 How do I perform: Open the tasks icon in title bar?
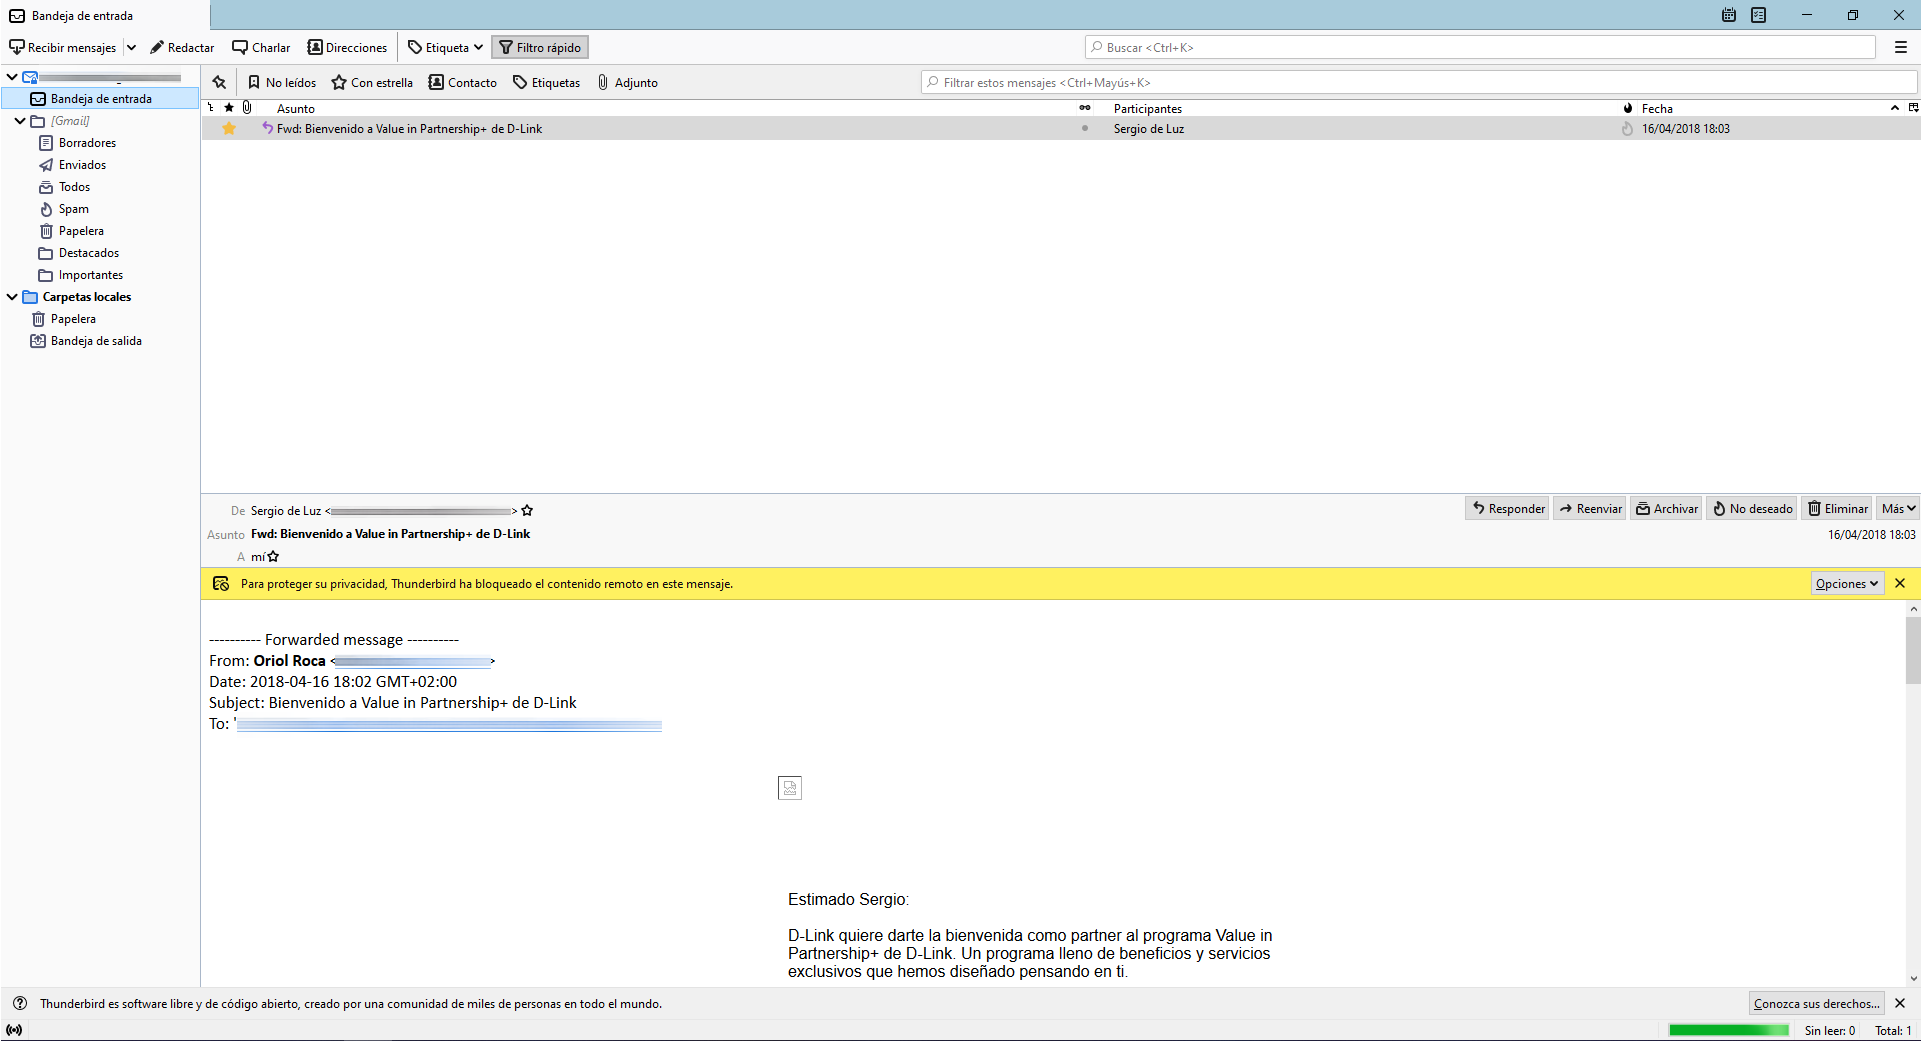pyautogui.click(x=1759, y=15)
